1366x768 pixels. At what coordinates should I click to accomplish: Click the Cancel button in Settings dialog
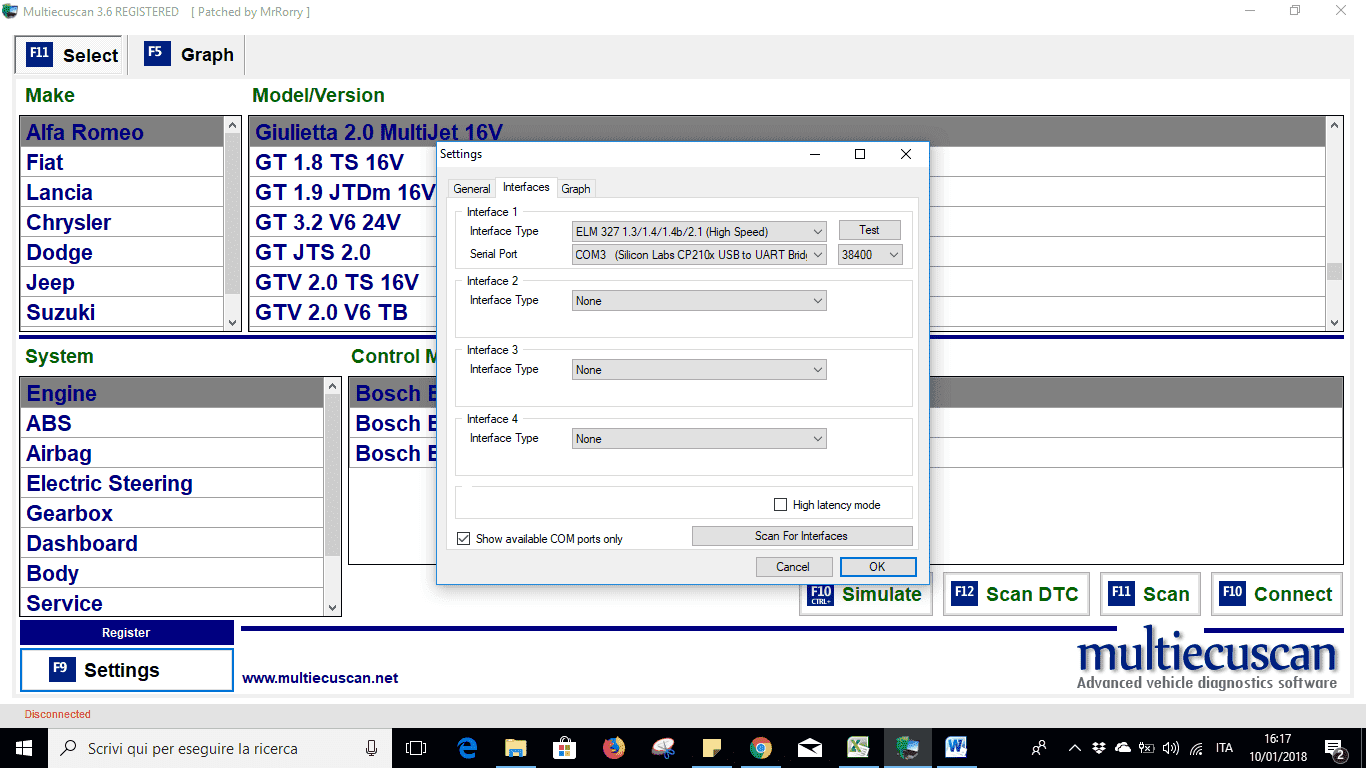click(793, 567)
